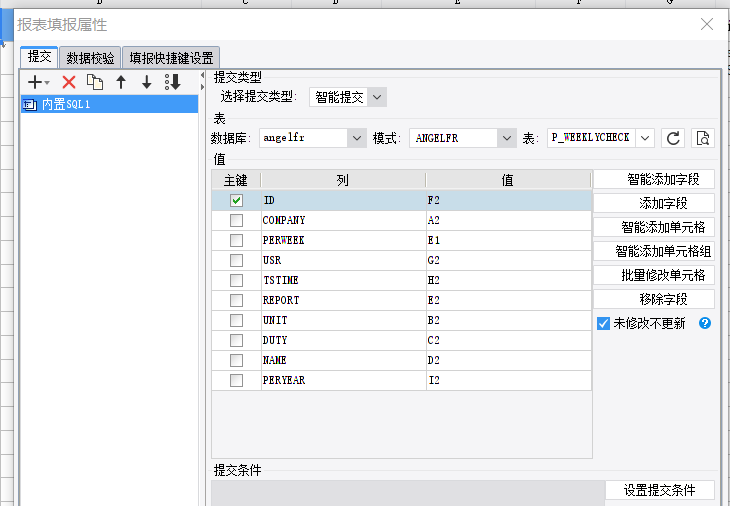Preview table data icon
The image size is (730, 506).
click(703, 138)
